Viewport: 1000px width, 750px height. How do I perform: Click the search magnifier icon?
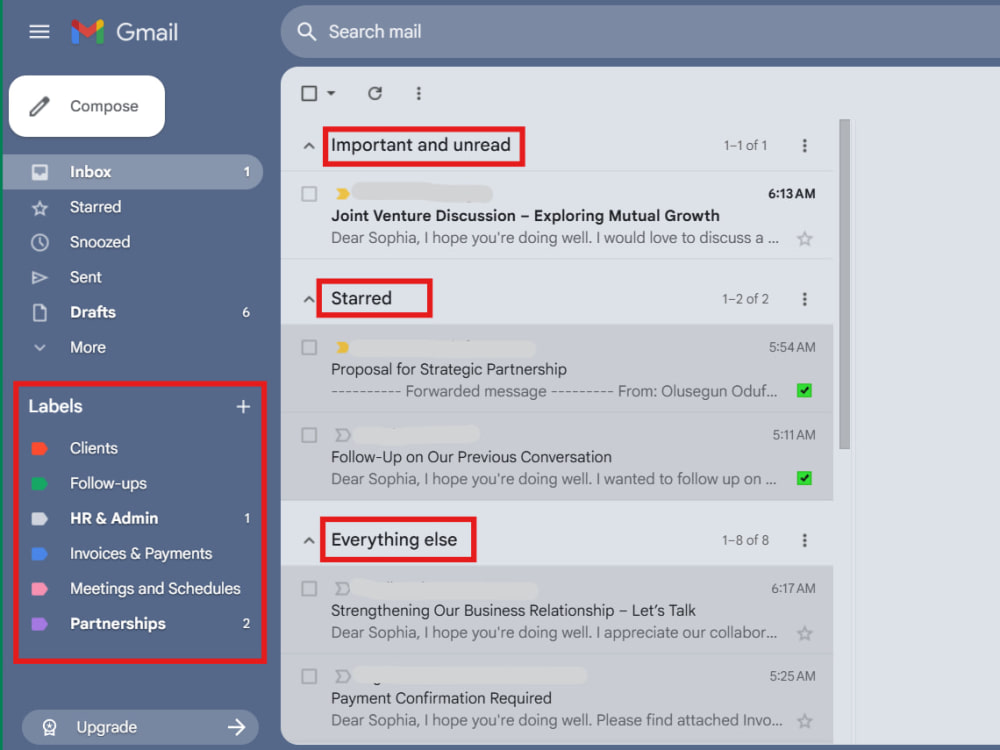[x=307, y=31]
